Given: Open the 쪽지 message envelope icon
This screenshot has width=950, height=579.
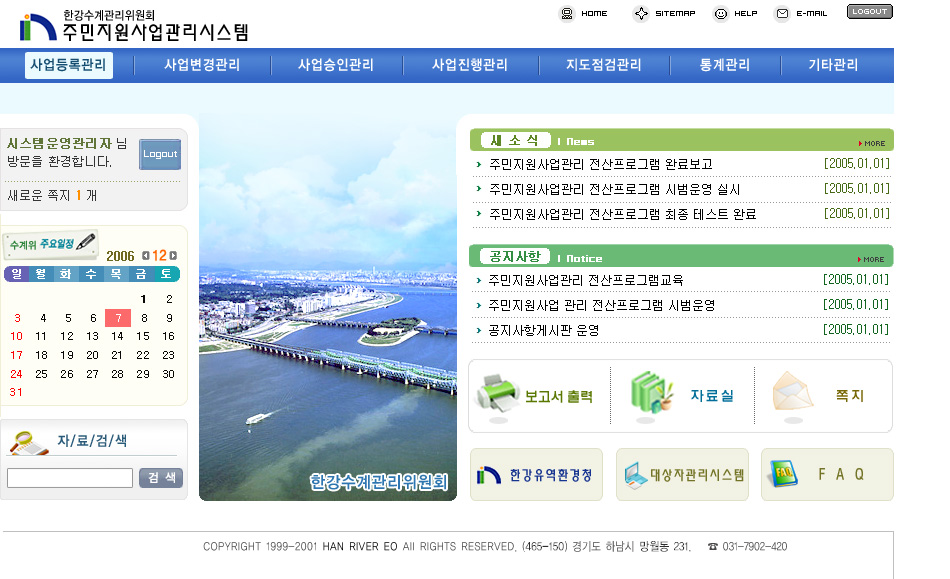Looking at the screenshot, I should [x=795, y=393].
